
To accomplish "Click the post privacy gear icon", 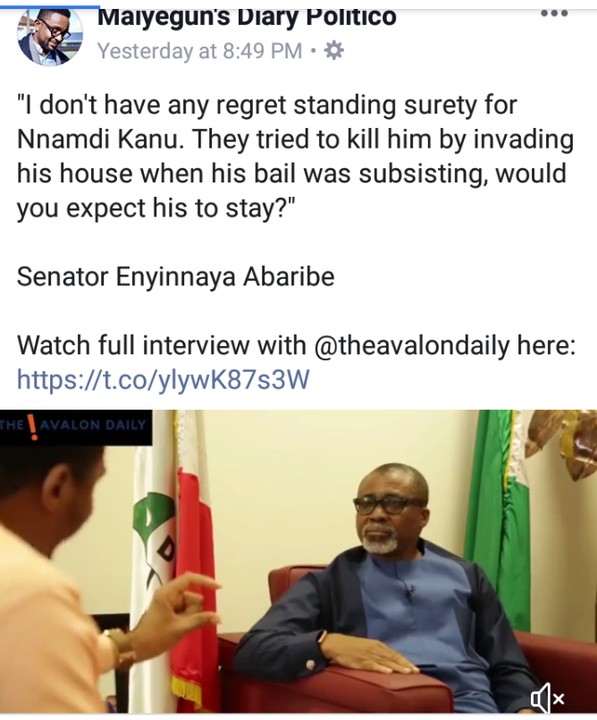I will pos(334,51).
